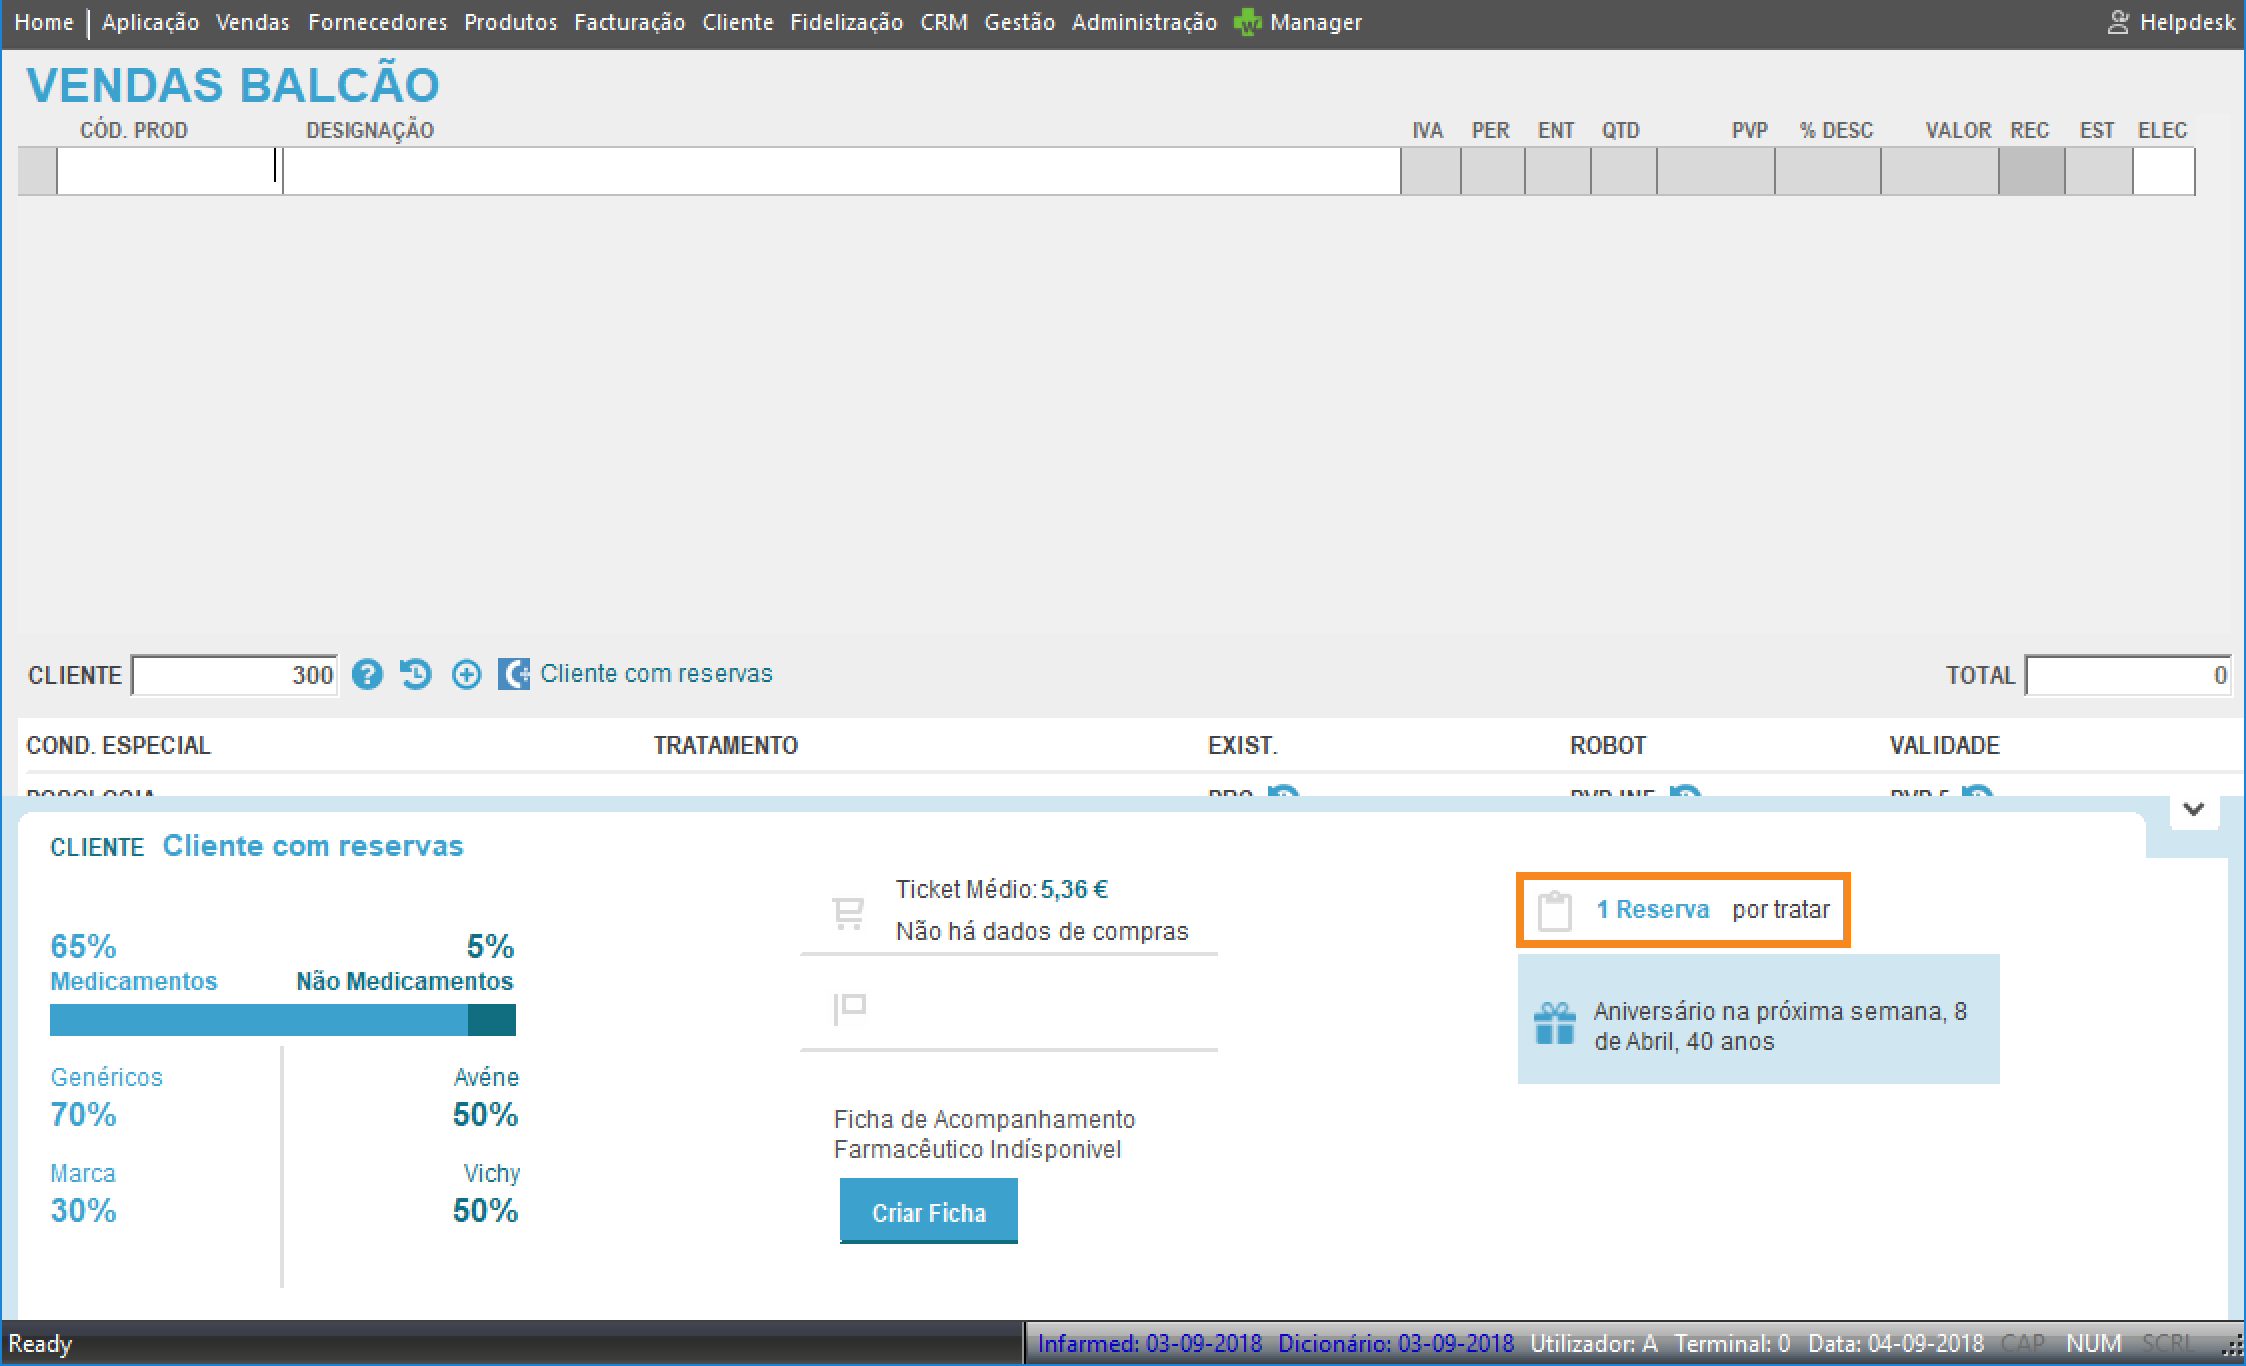Click the CÓD. PROD input field

tap(168, 171)
